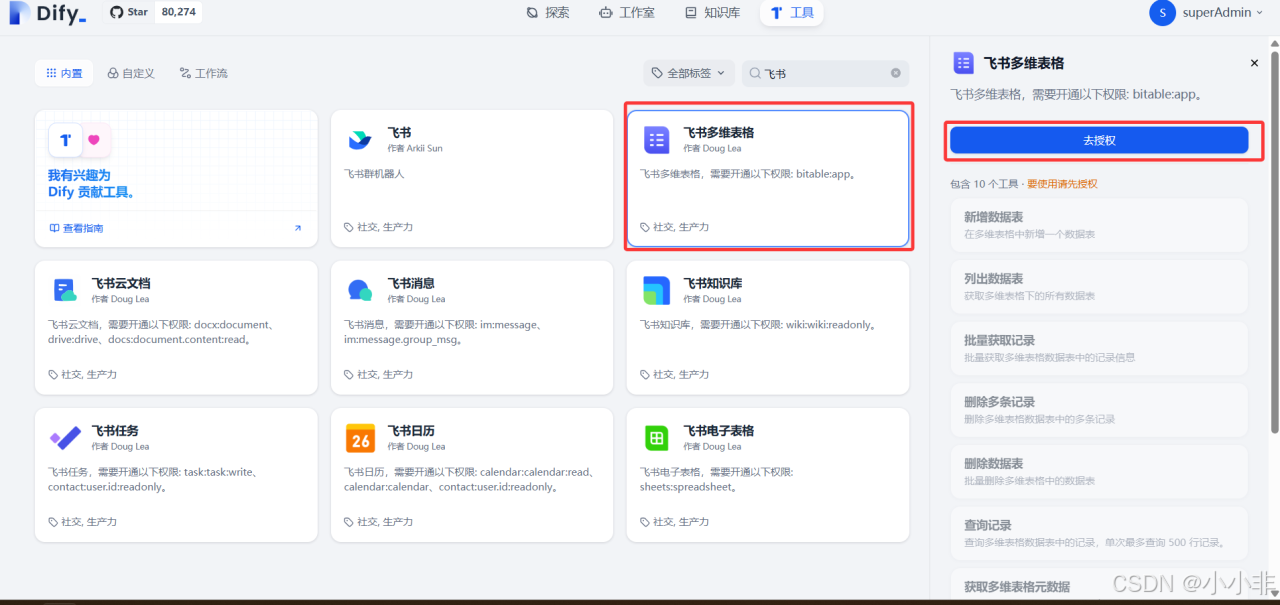
Task: Expand the 全部标签 filter dropdown
Action: pos(689,73)
